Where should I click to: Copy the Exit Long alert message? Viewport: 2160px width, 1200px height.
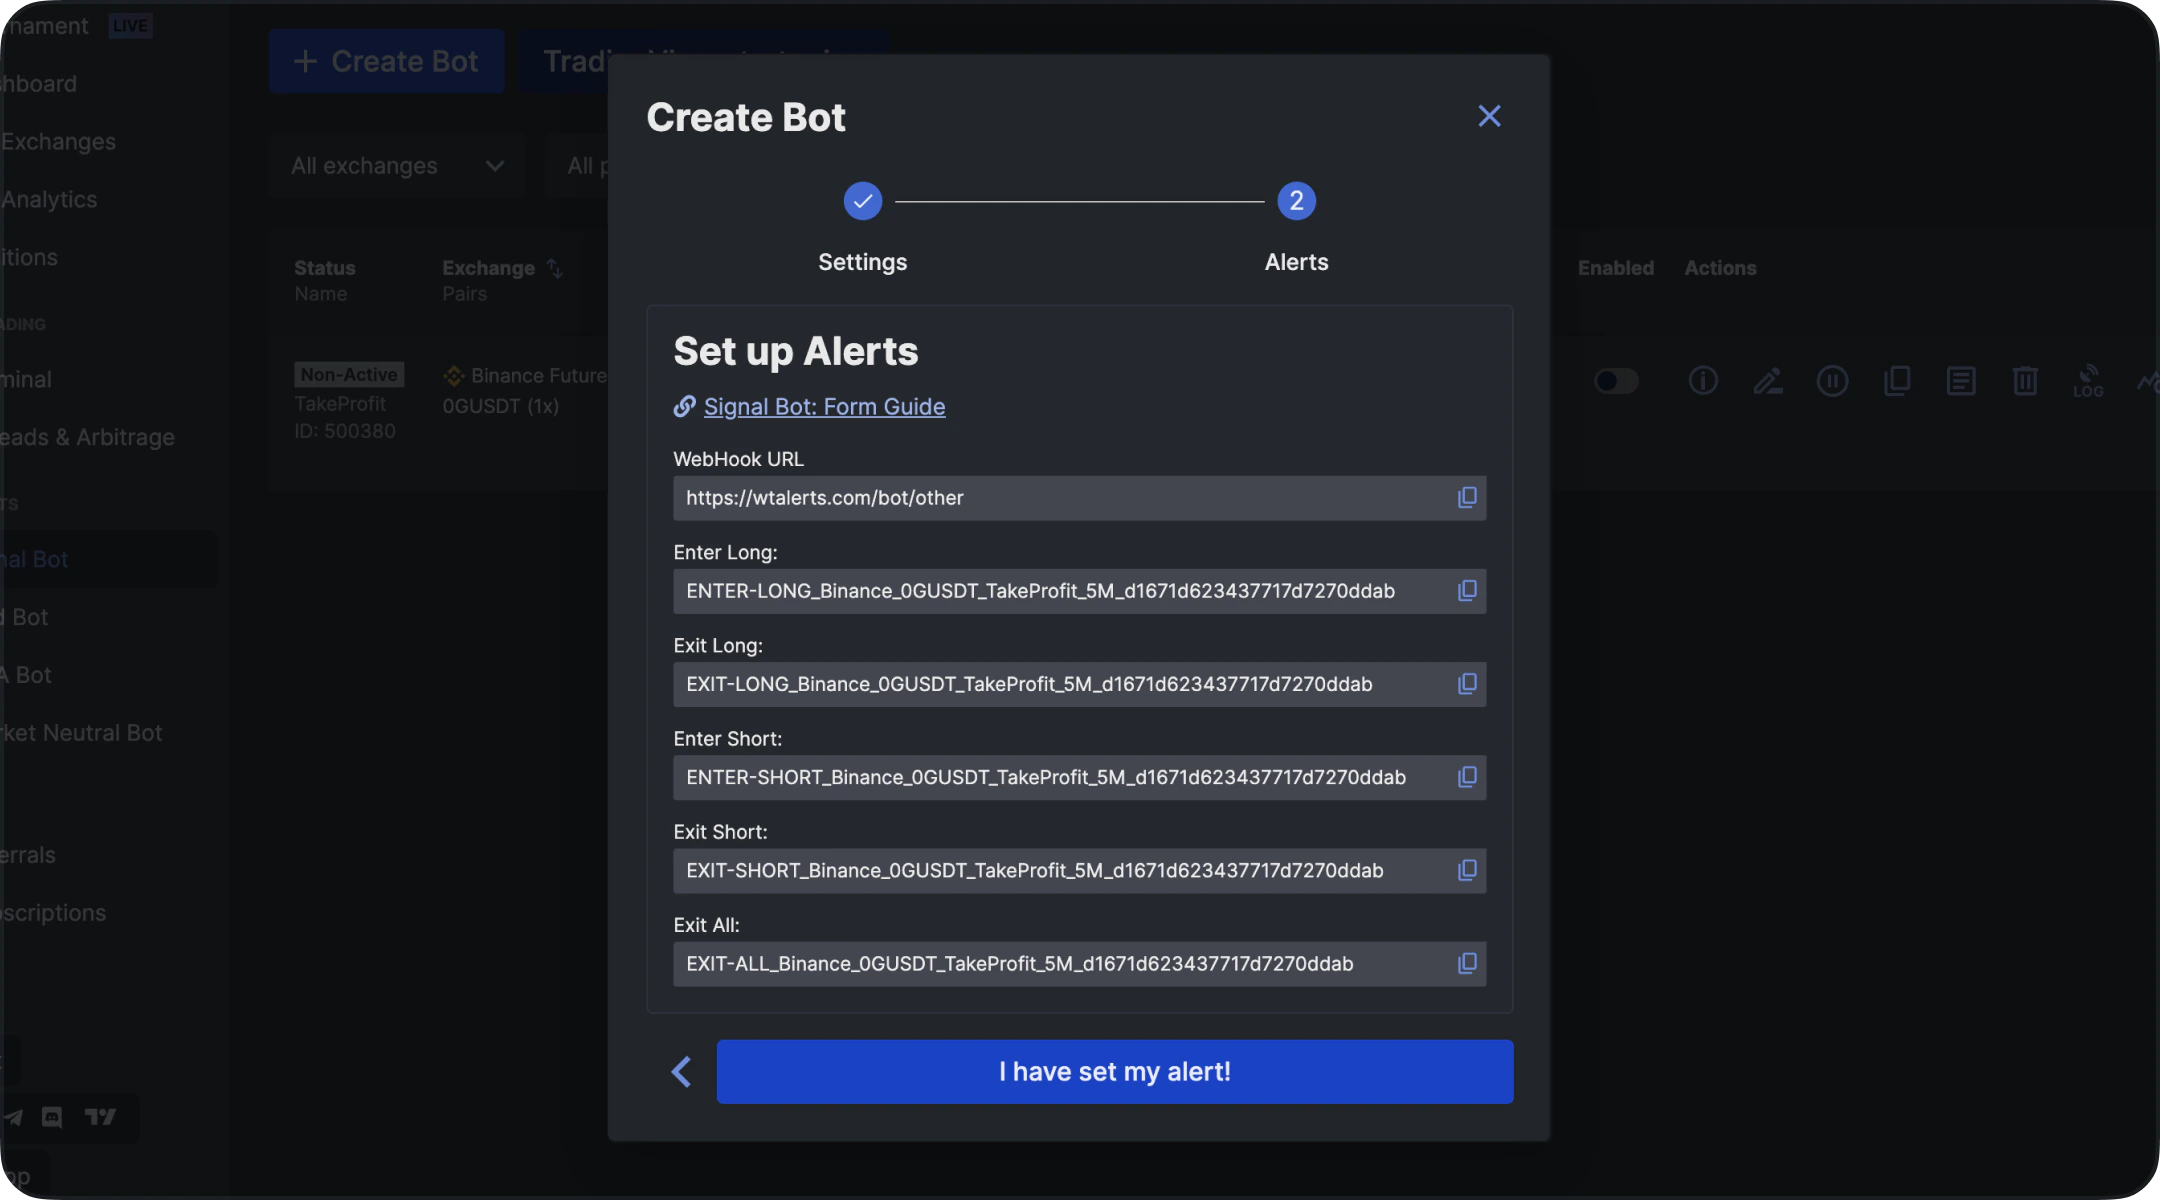1466,684
